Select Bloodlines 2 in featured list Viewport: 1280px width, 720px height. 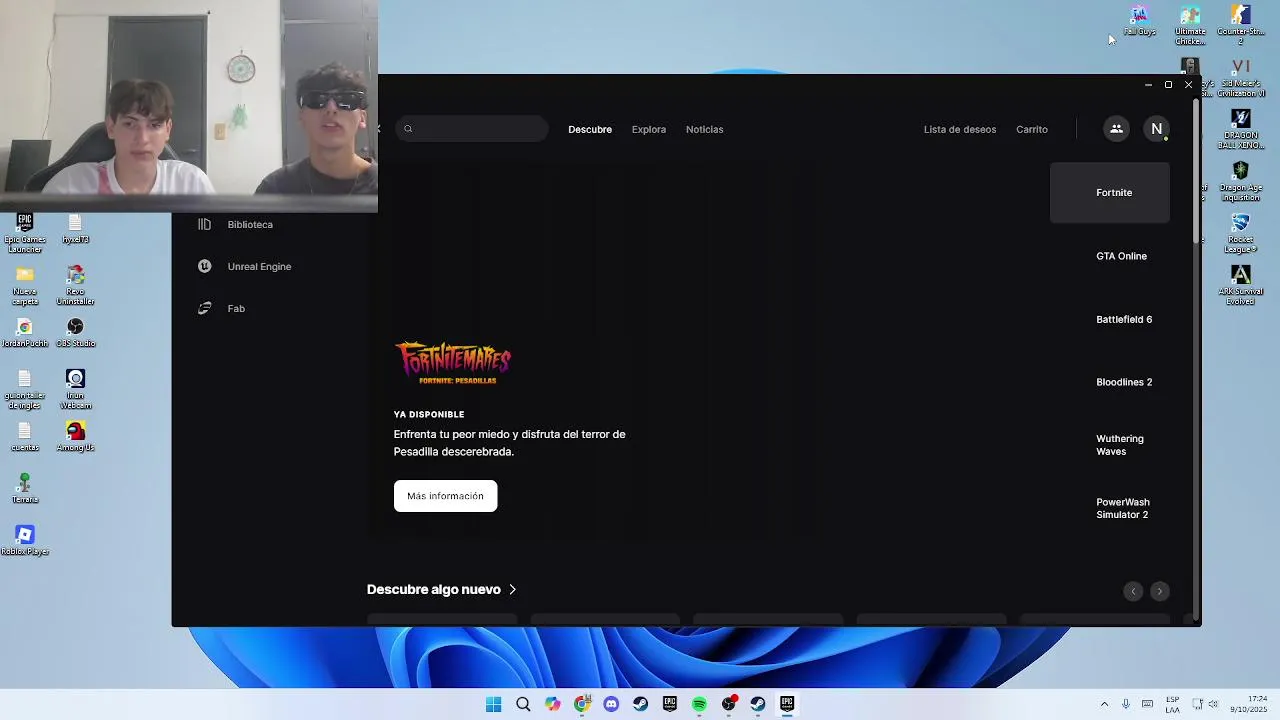click(x=1110, y=382)
